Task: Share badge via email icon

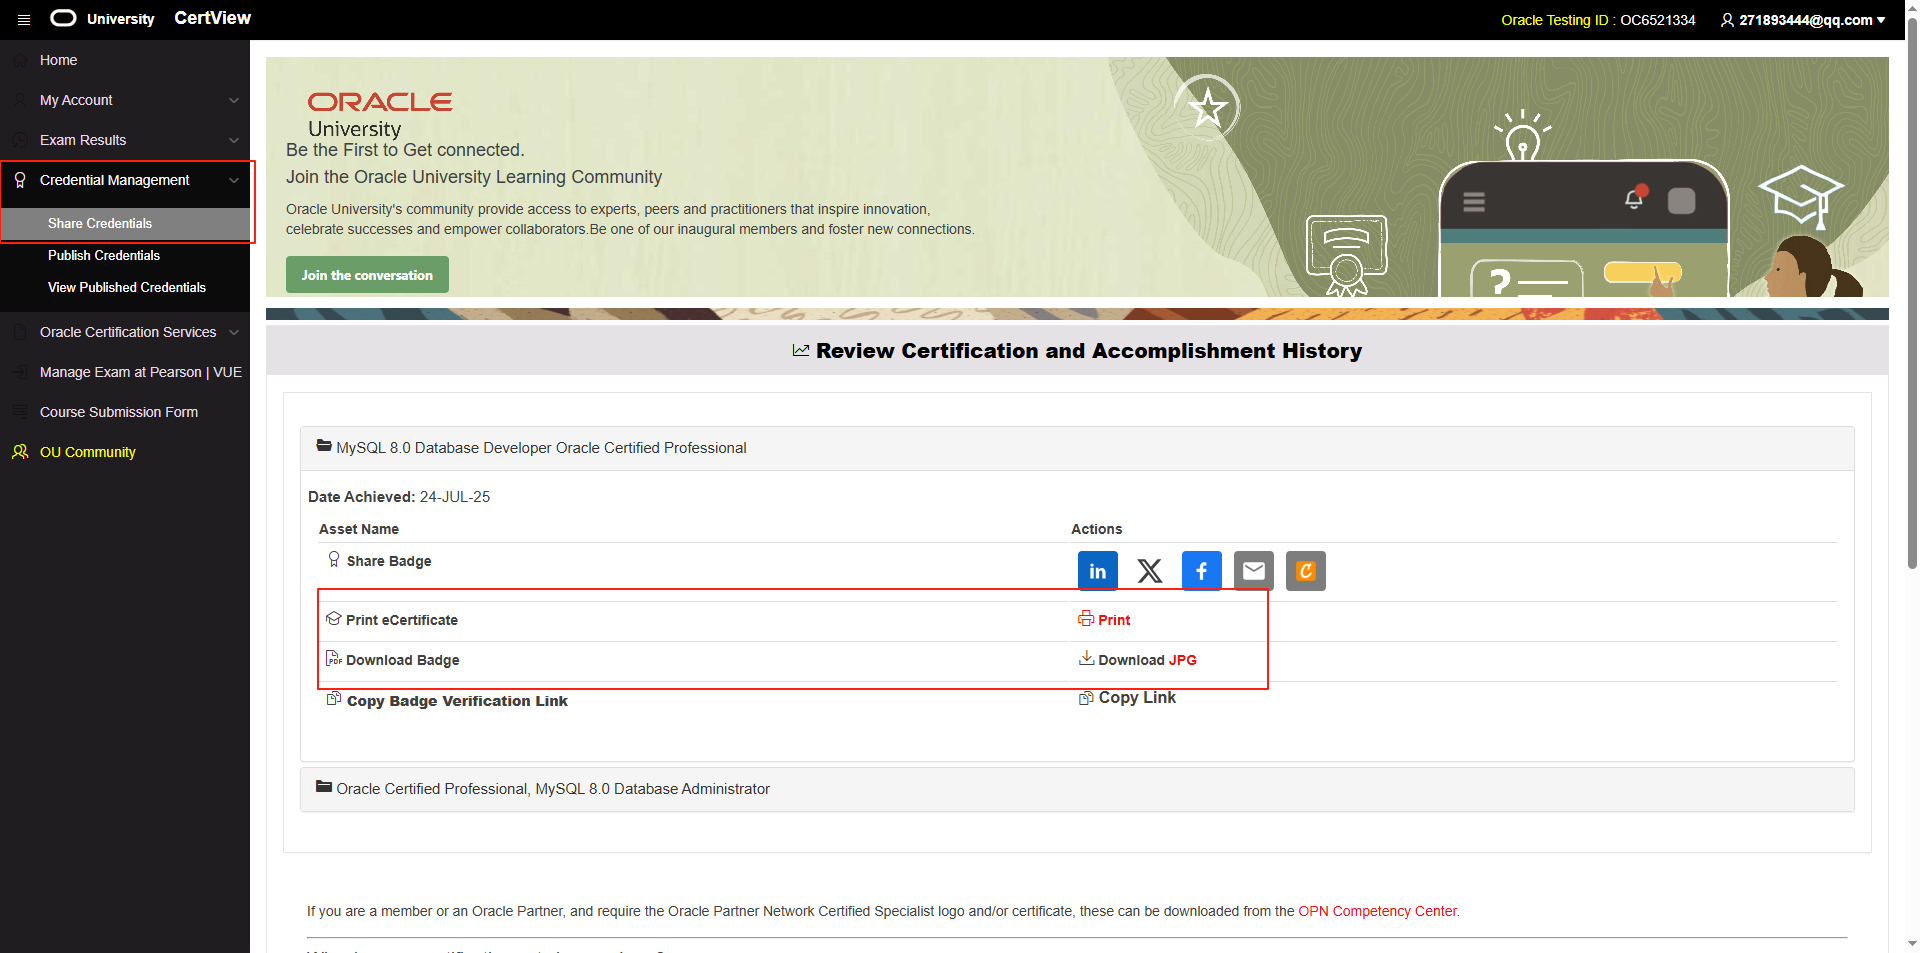Action: click(x=1254, y=571)
